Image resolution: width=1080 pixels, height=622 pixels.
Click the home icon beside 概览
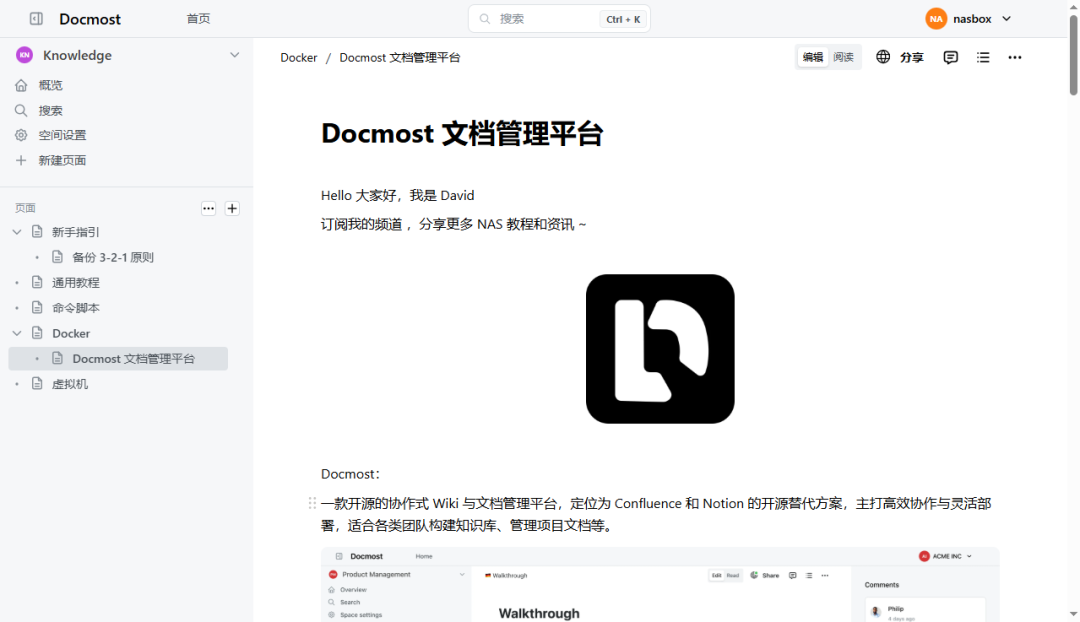21,85
